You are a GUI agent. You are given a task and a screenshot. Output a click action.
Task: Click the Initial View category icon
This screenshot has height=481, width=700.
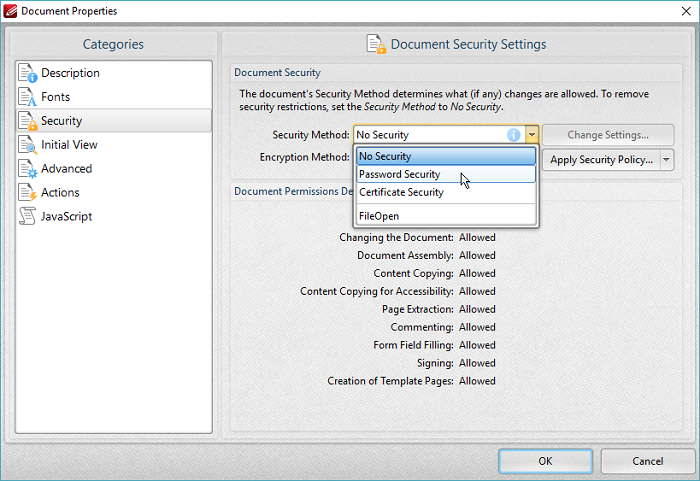coord(28,145)
